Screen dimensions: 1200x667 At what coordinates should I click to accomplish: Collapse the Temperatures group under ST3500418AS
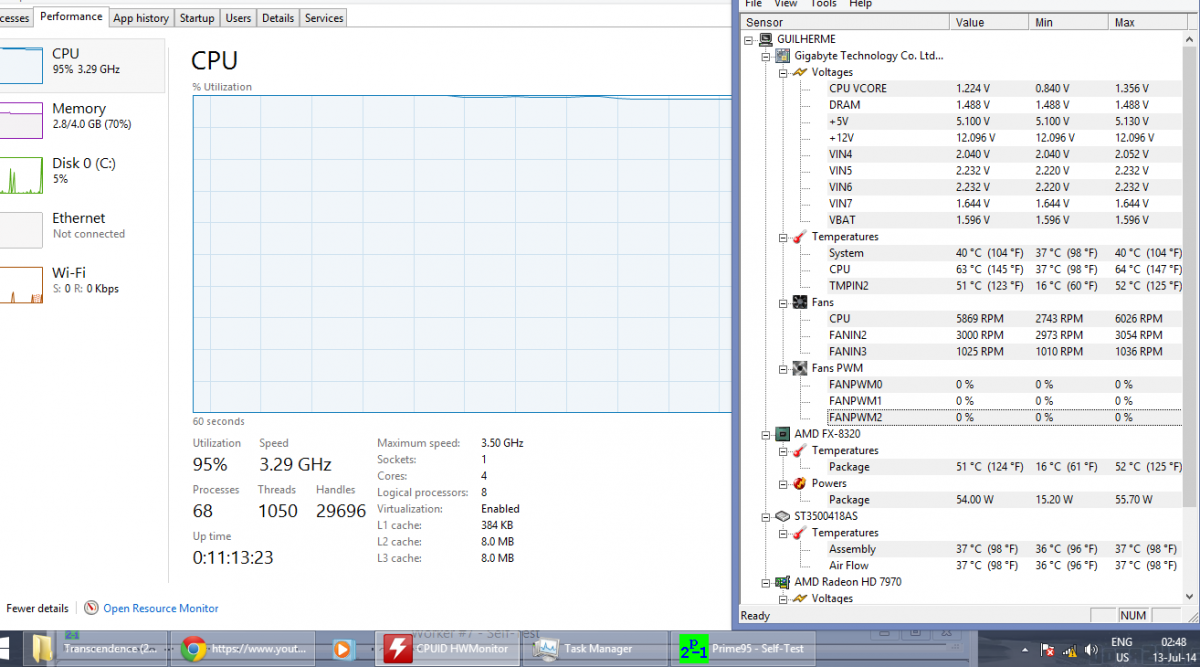[x=784, y=533]
